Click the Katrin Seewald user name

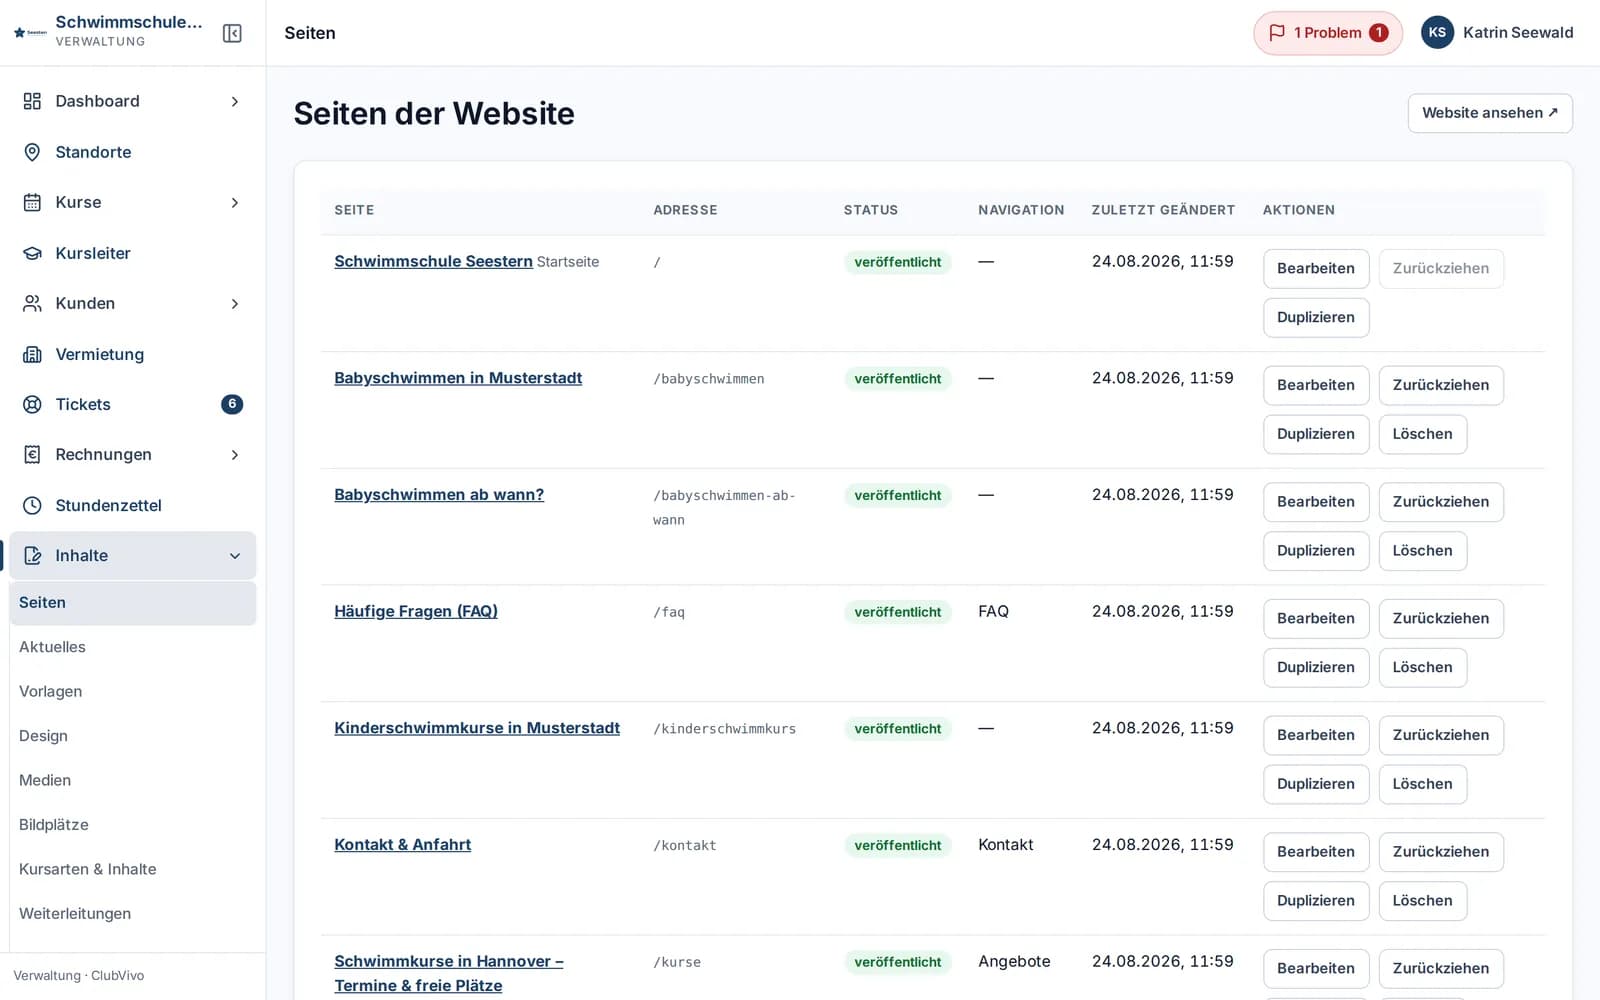(x=1518, y=33)
